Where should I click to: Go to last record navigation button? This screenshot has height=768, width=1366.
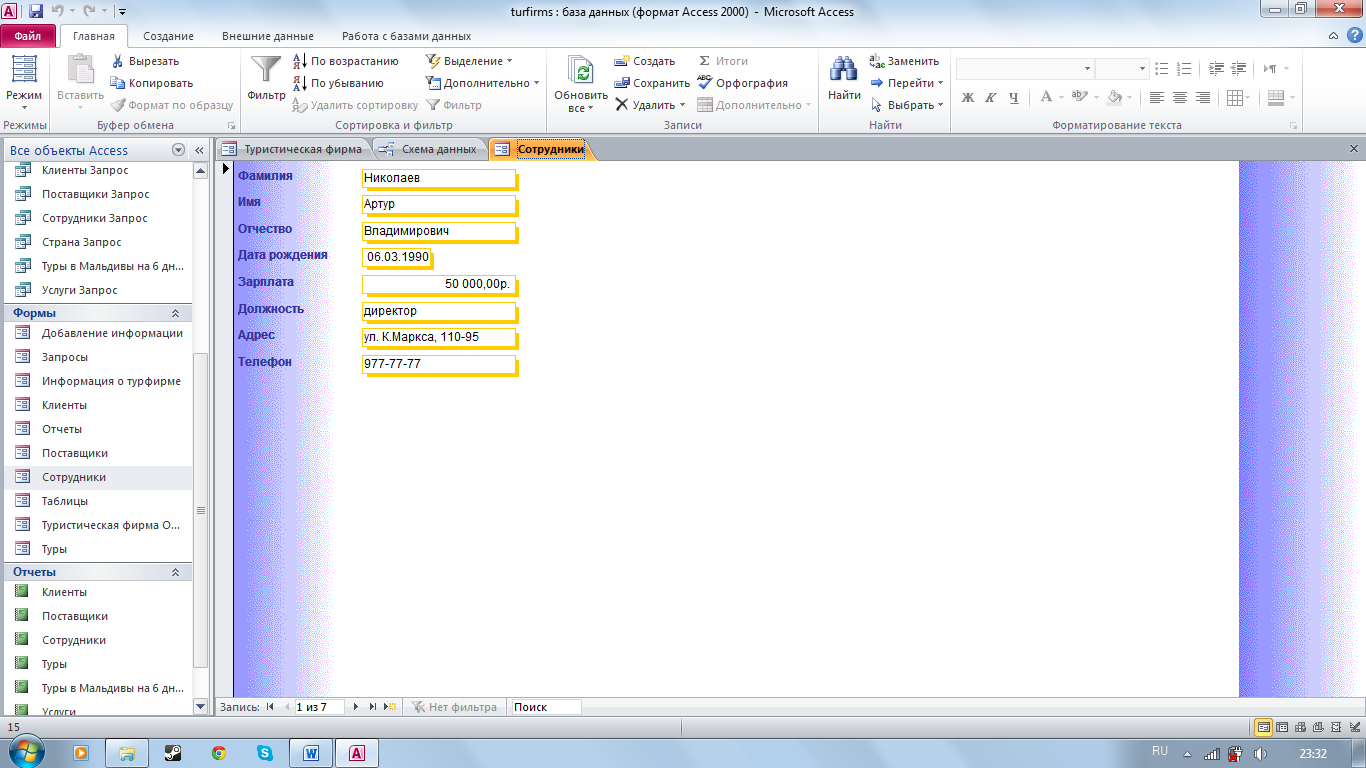[x=373, y=707]
